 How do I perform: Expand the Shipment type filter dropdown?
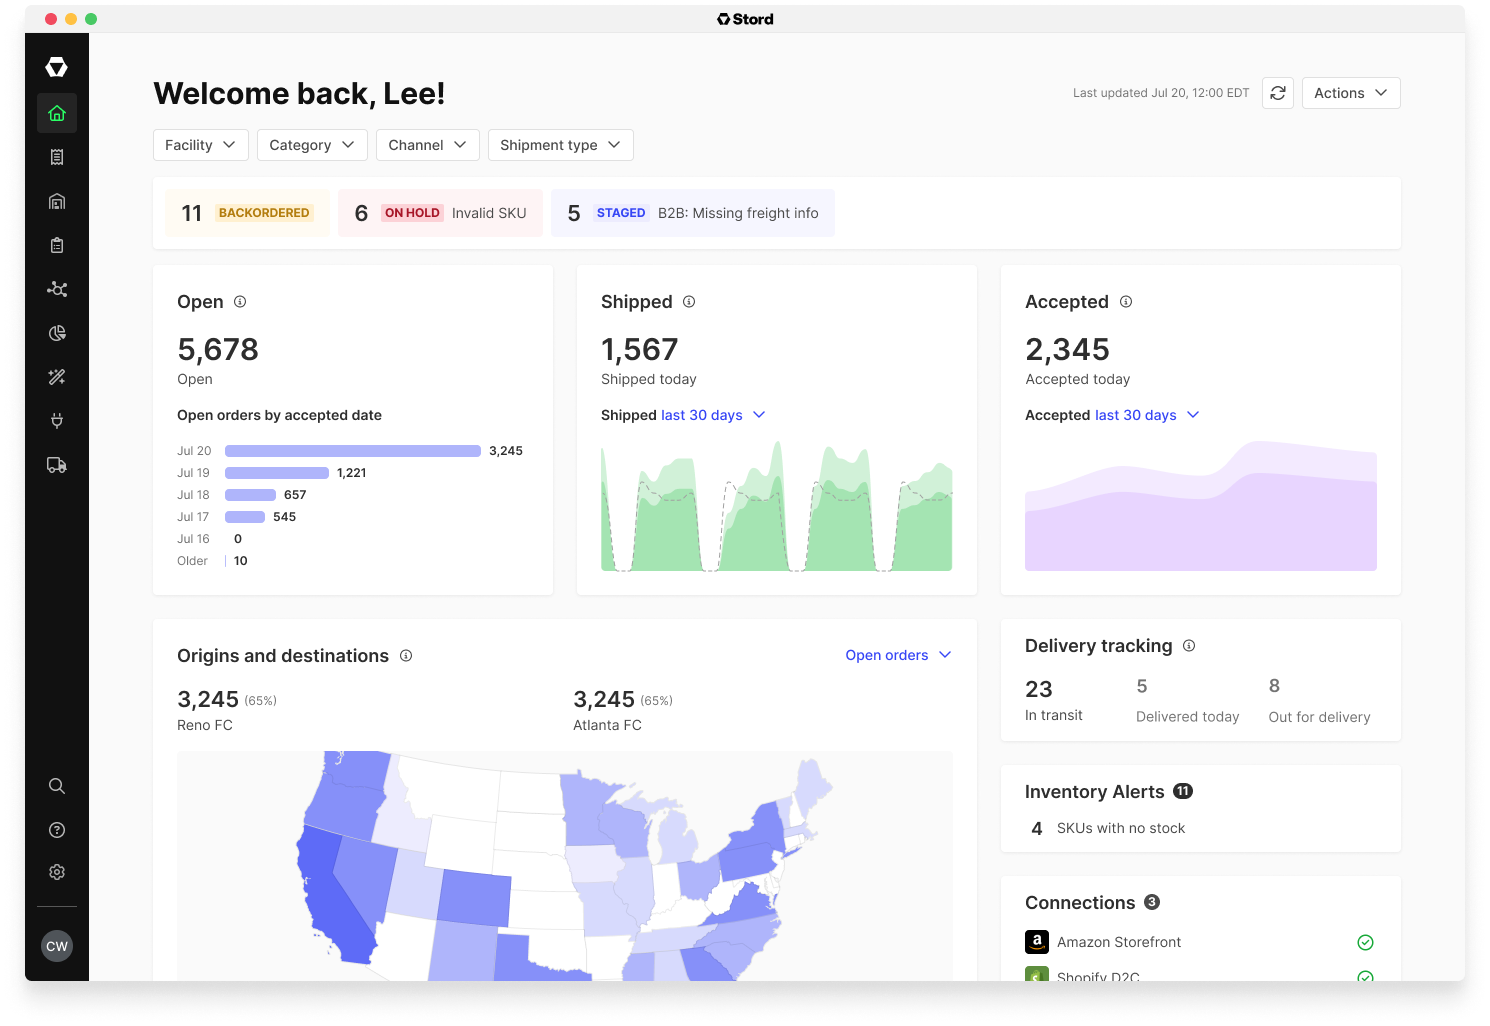pyautogui.click(x=561, y=145)
